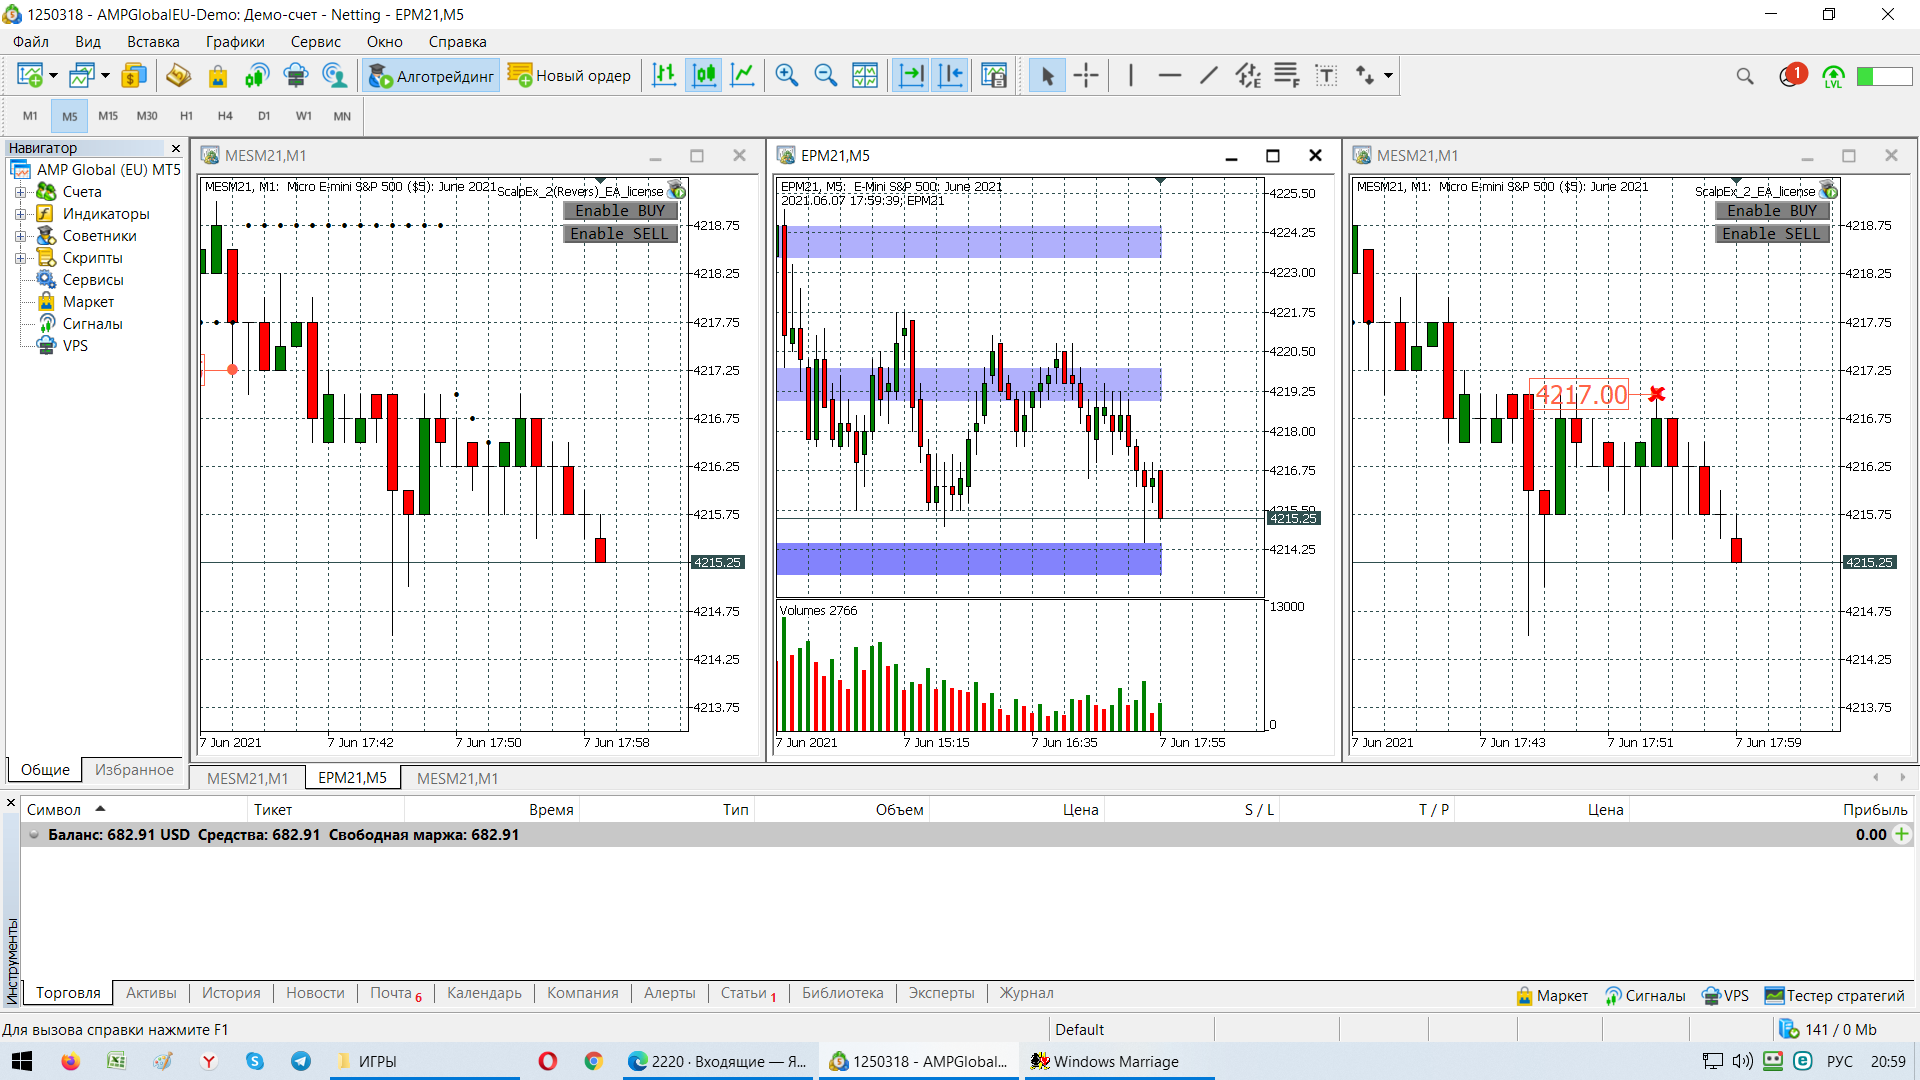
Task: Select the H1 timeframe
Action: [186, 116]
